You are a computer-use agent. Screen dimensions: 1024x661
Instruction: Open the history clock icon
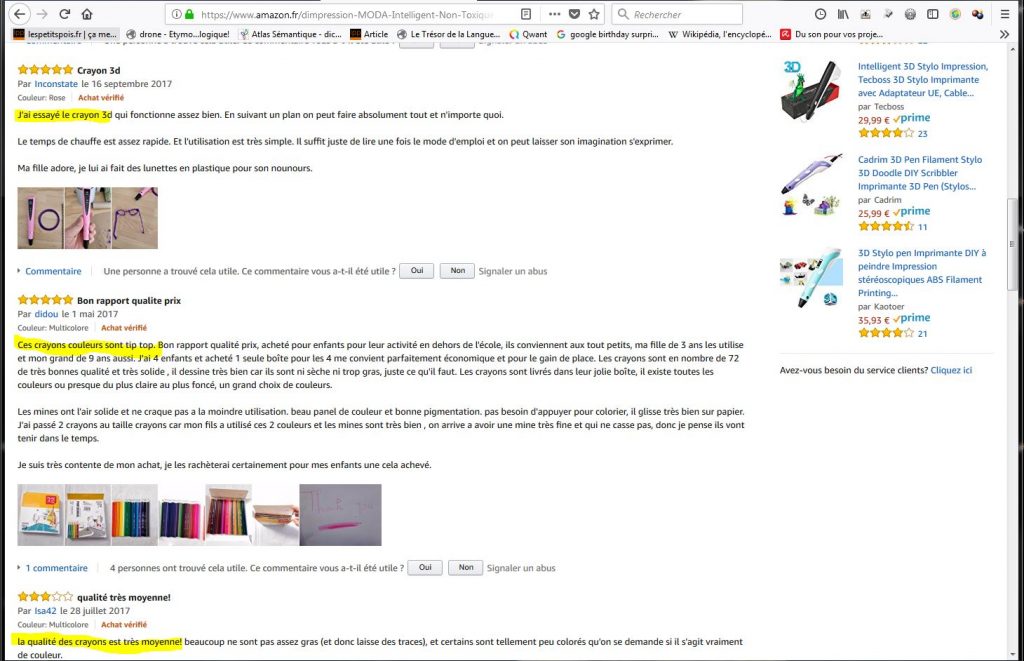click(x=820, y=14)
